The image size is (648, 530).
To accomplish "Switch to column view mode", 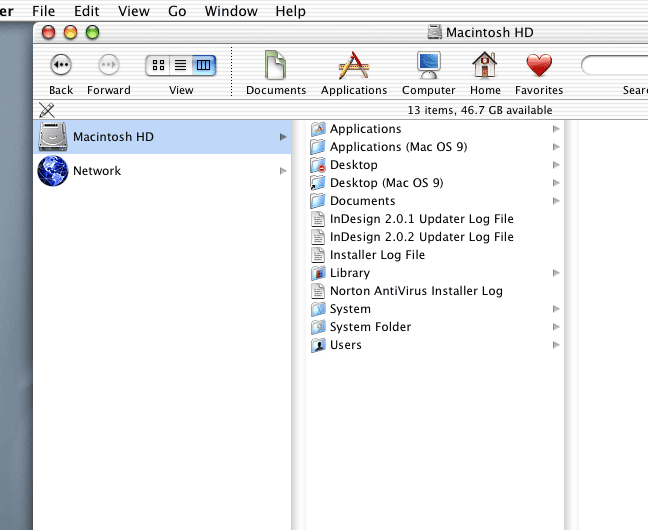I will pyautogui.click(x=204, y=65).
